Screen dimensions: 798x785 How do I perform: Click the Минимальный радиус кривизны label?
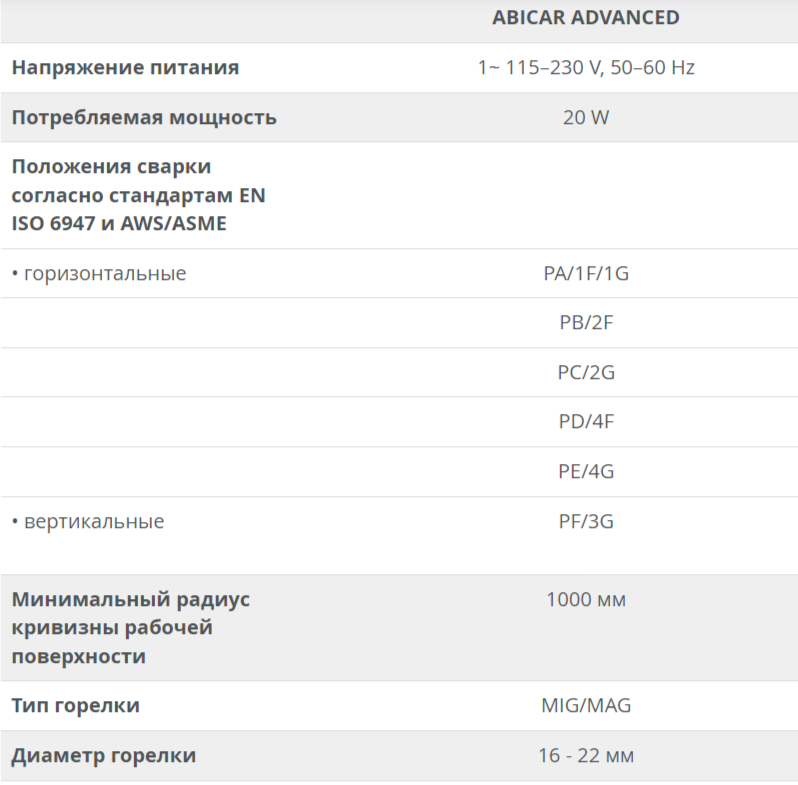pyautogui.click(x=131, y=628)
